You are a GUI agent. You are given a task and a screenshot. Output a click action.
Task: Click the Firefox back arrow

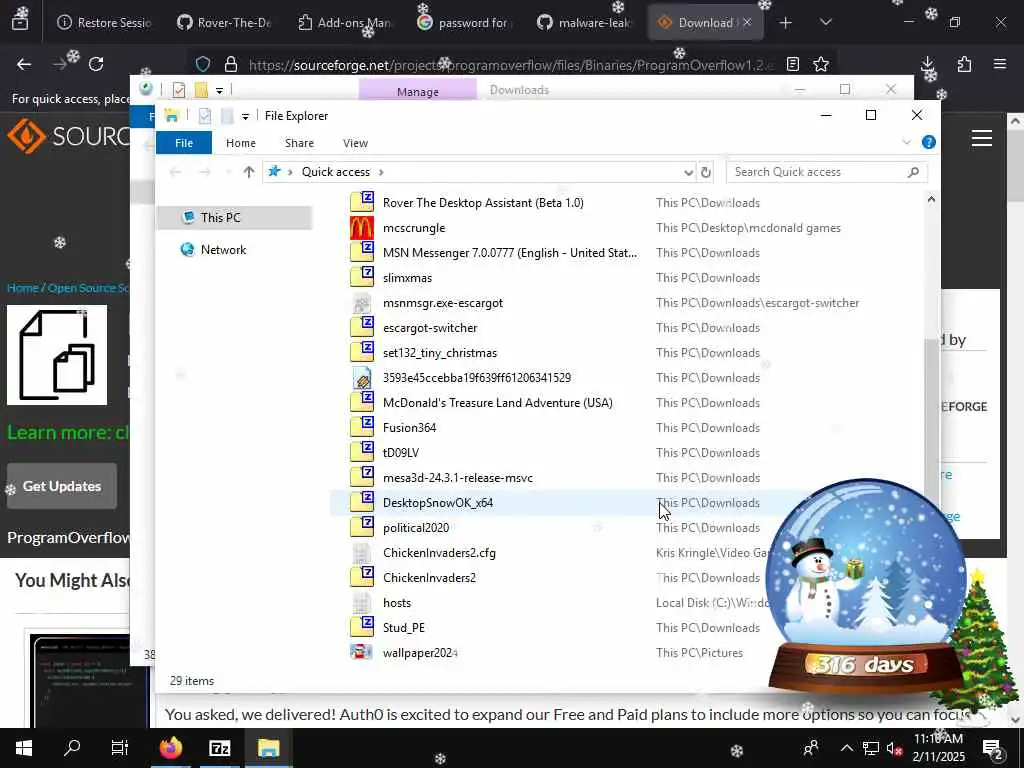[24, 64]
